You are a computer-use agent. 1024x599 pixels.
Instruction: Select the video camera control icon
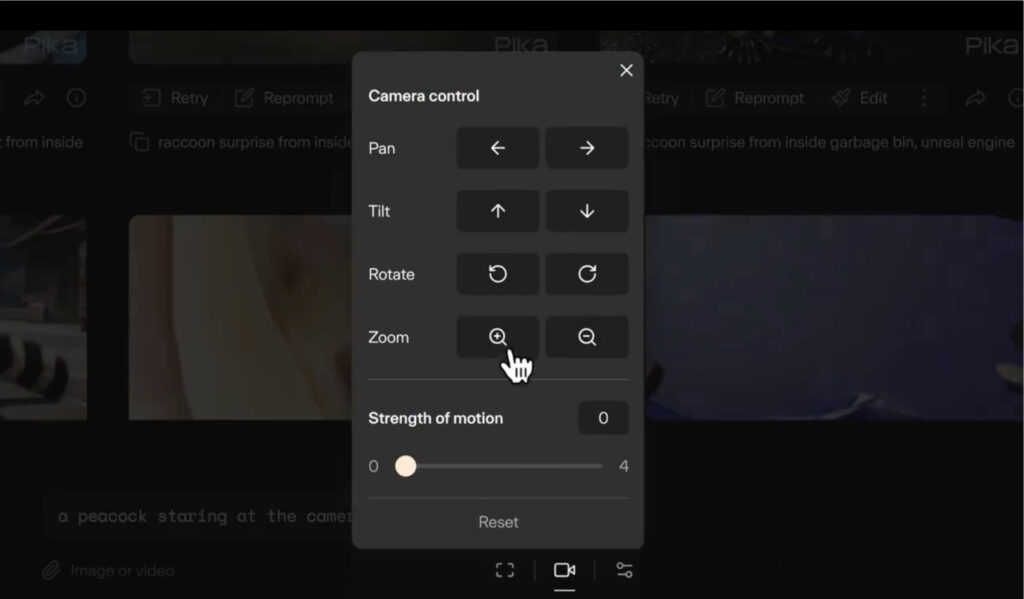tap(564, 568)
